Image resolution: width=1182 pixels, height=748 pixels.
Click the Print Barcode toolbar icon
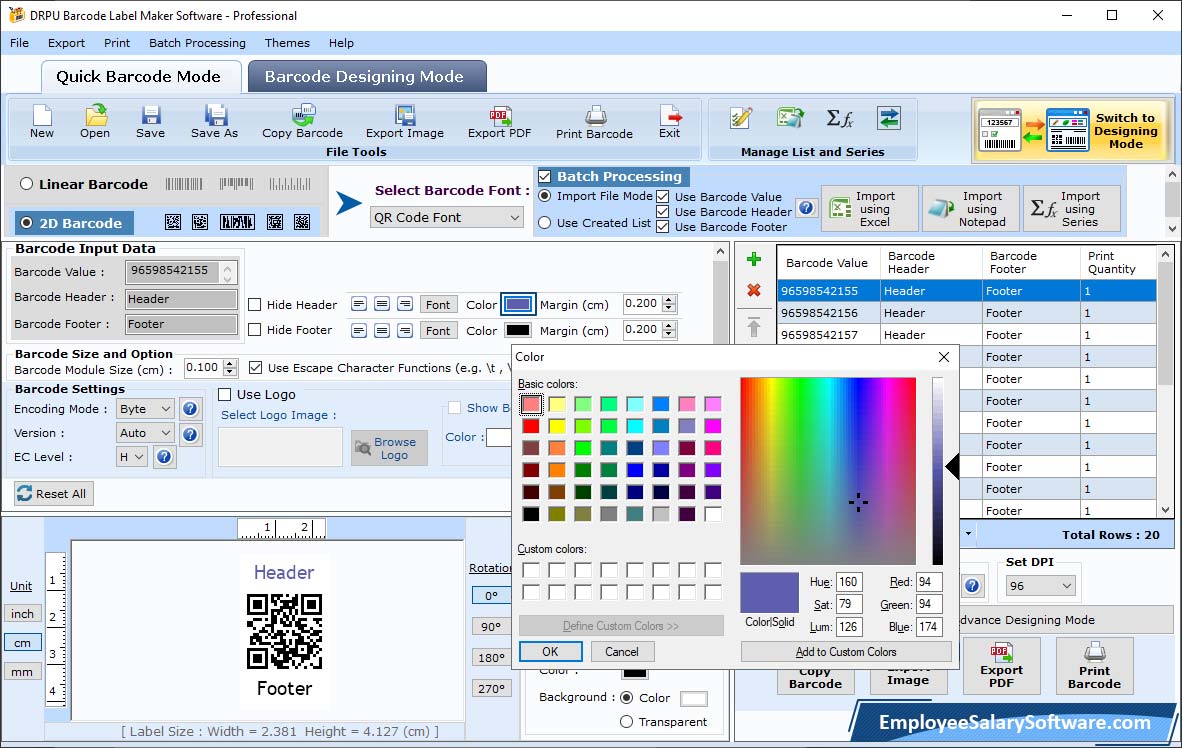point(594,122)
